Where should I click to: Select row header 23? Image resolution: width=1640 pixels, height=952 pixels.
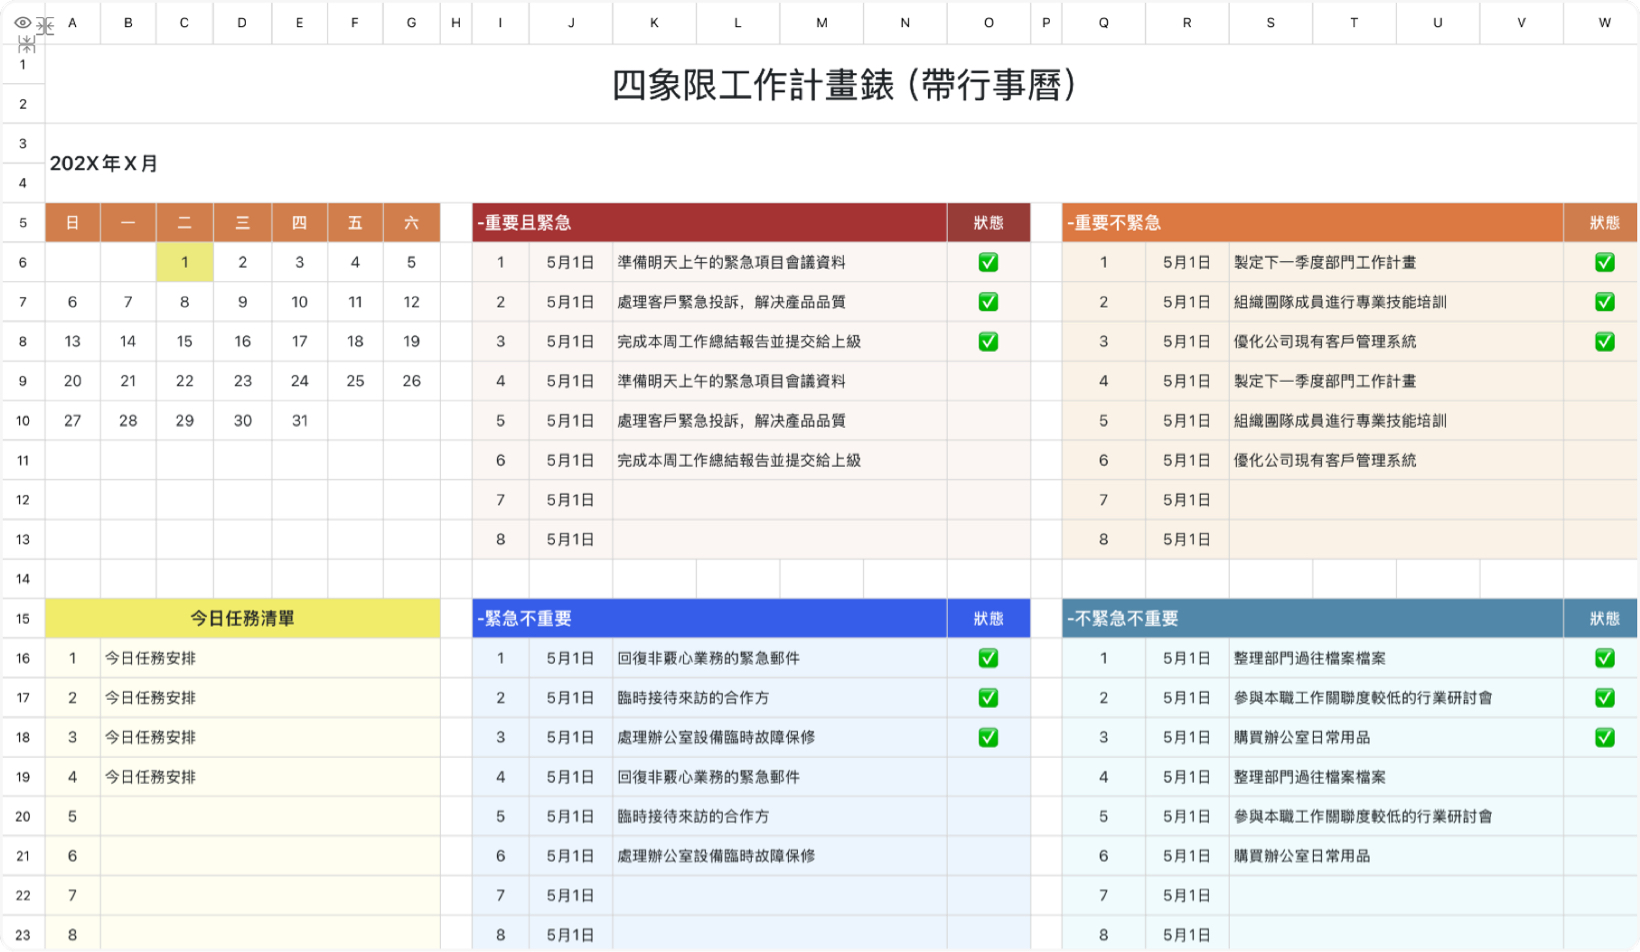coord(23,935)
